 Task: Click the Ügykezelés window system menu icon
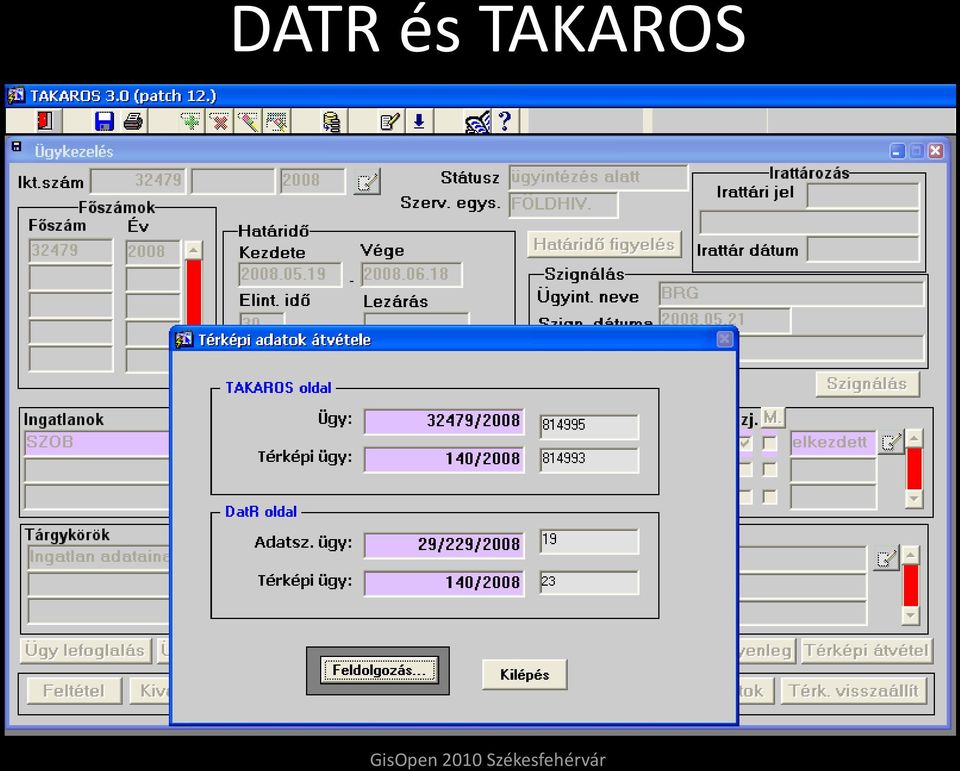[17, 147]
